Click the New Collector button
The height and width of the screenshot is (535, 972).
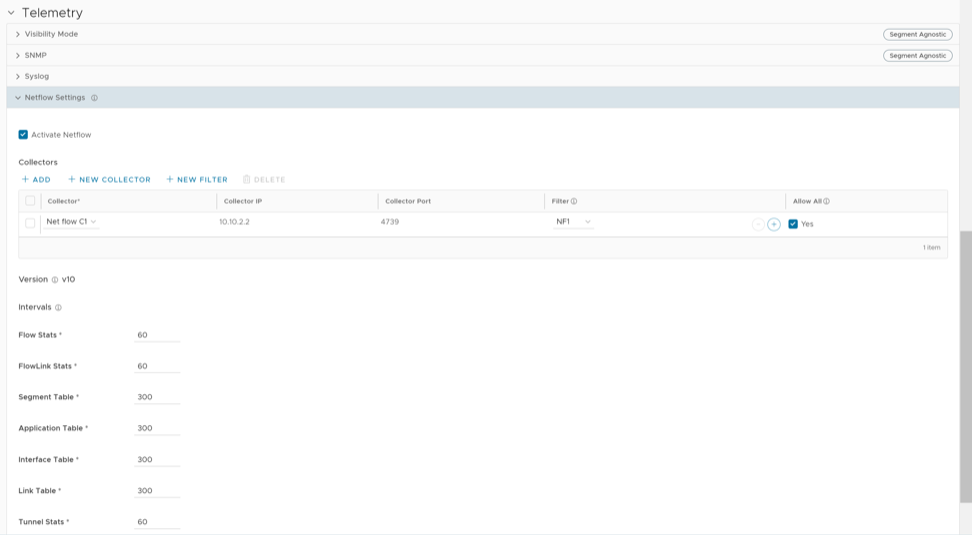(109, 180)
